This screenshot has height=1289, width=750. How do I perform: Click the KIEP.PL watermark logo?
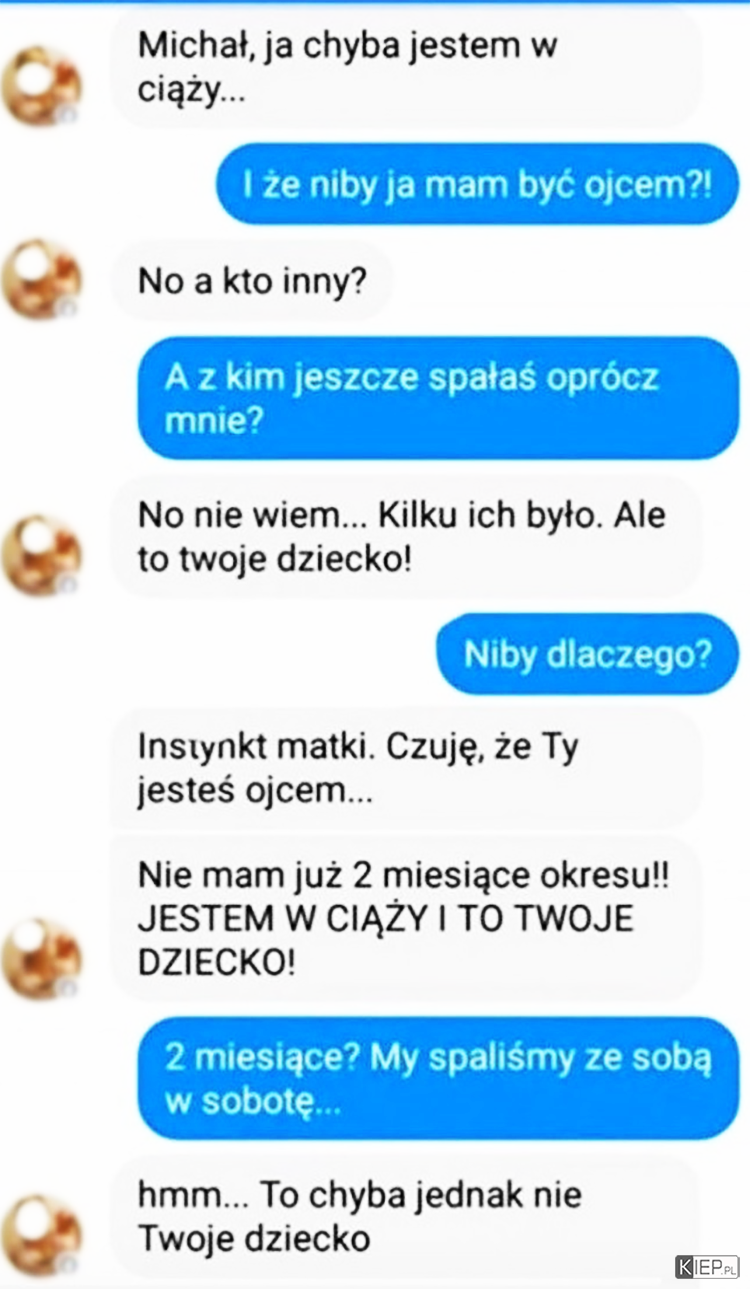click(x=707, y=1266)
